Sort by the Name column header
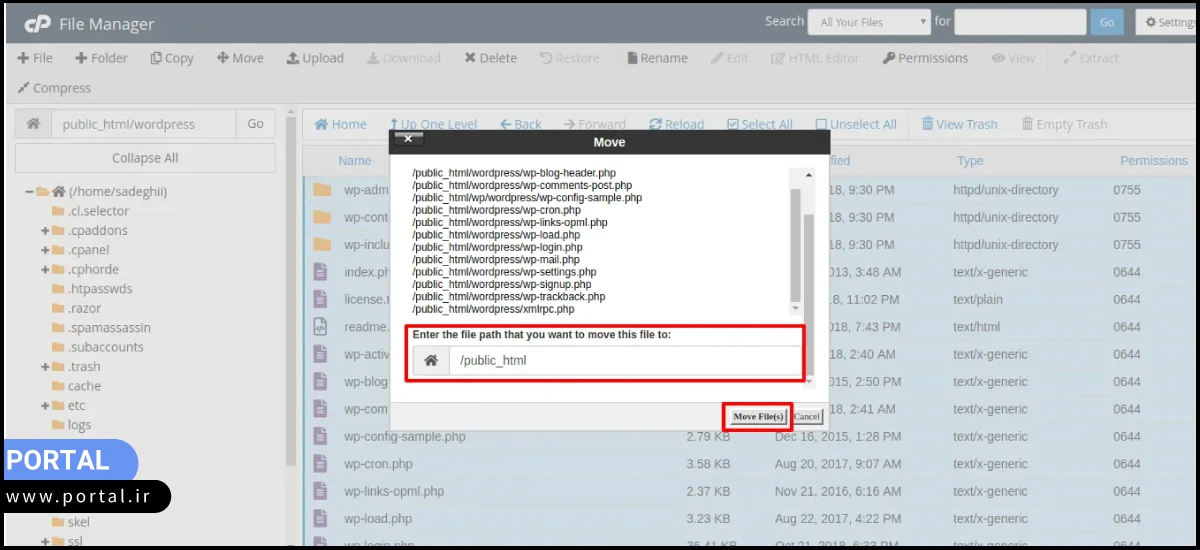1200x550 pixels. pyautogui.click(x=354, y=160)
